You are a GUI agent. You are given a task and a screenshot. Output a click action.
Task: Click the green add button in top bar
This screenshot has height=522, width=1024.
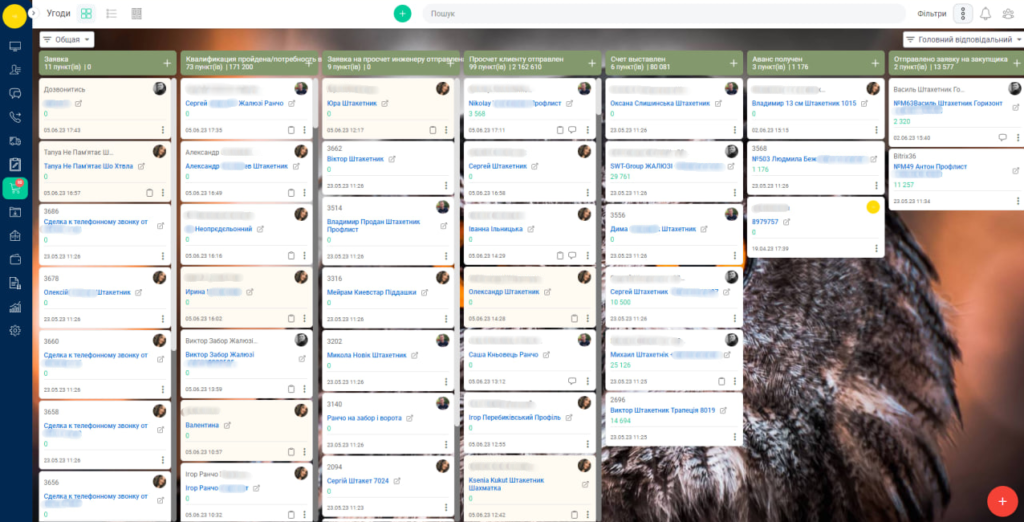(402, 14)
